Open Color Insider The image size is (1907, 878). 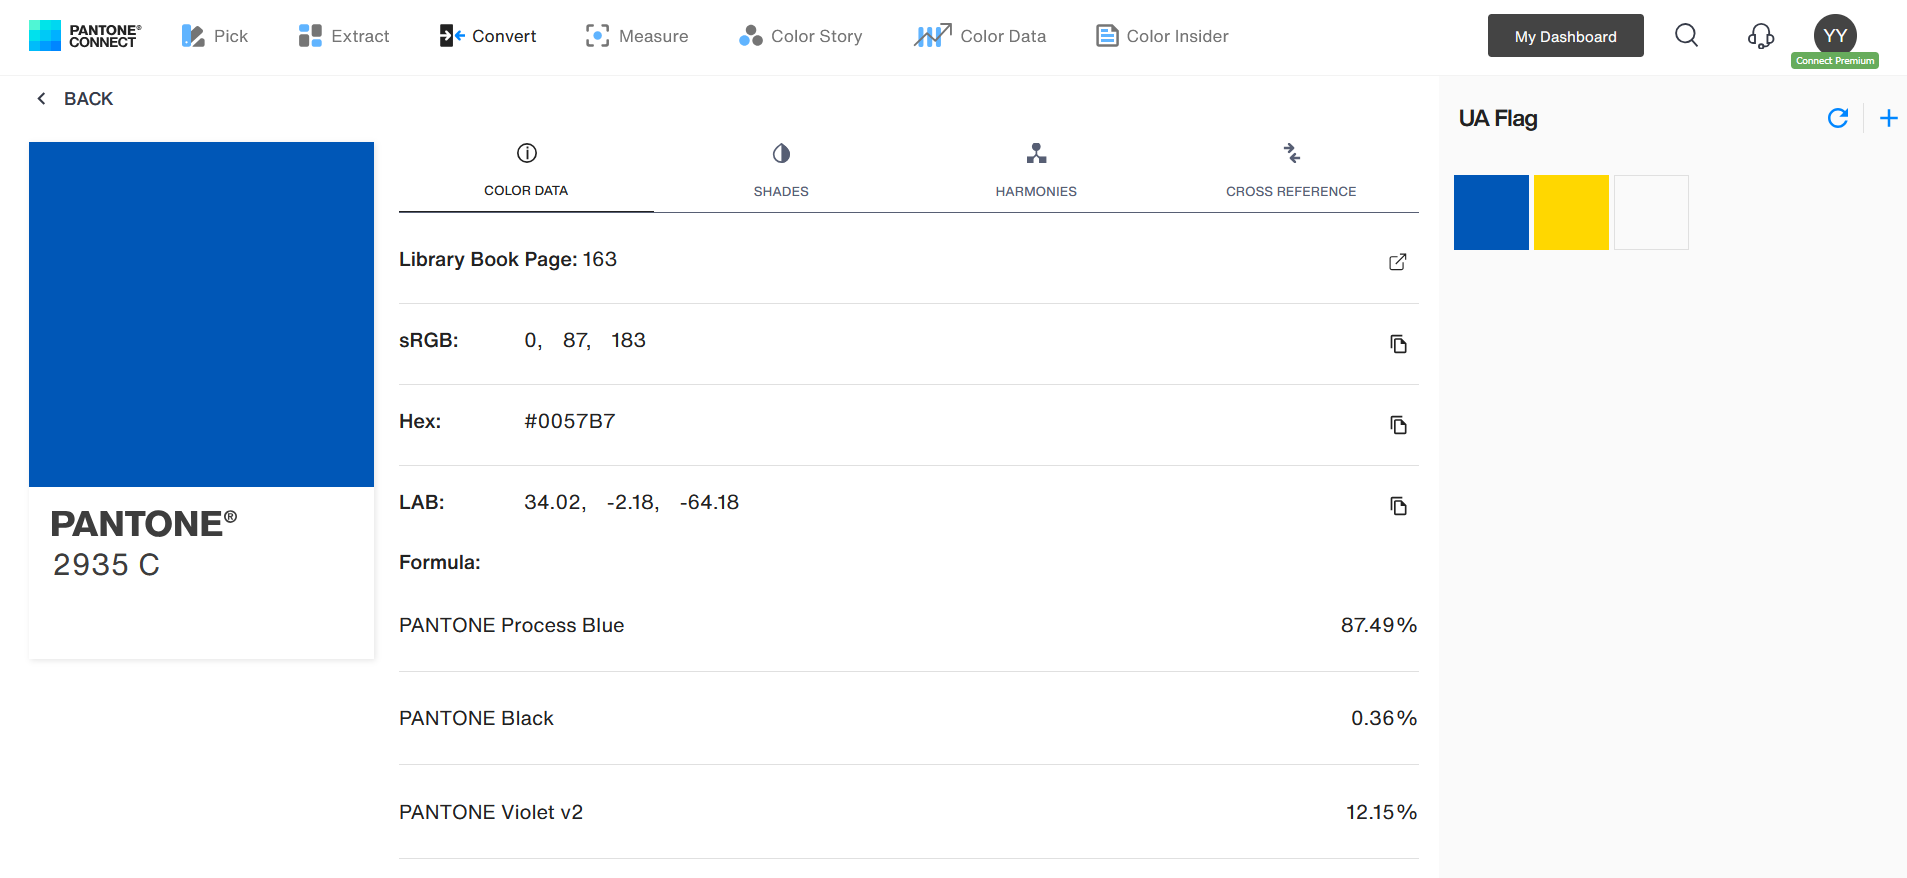[x=1162, y=36]
